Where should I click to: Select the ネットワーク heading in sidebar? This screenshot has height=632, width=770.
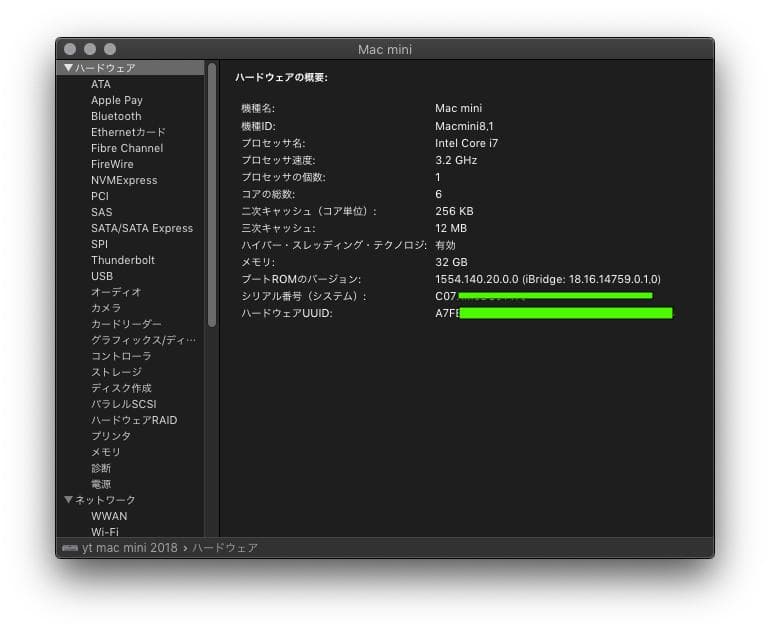tap(105, 500)
